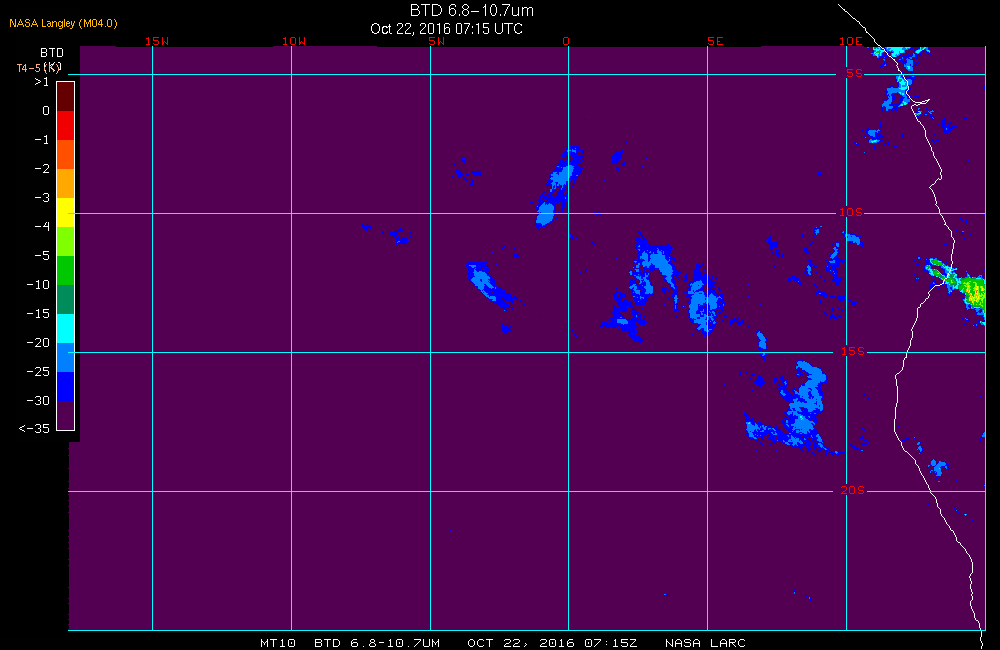
Task: Click the '<-35' legend value
Action: click(x=34, y=429)
